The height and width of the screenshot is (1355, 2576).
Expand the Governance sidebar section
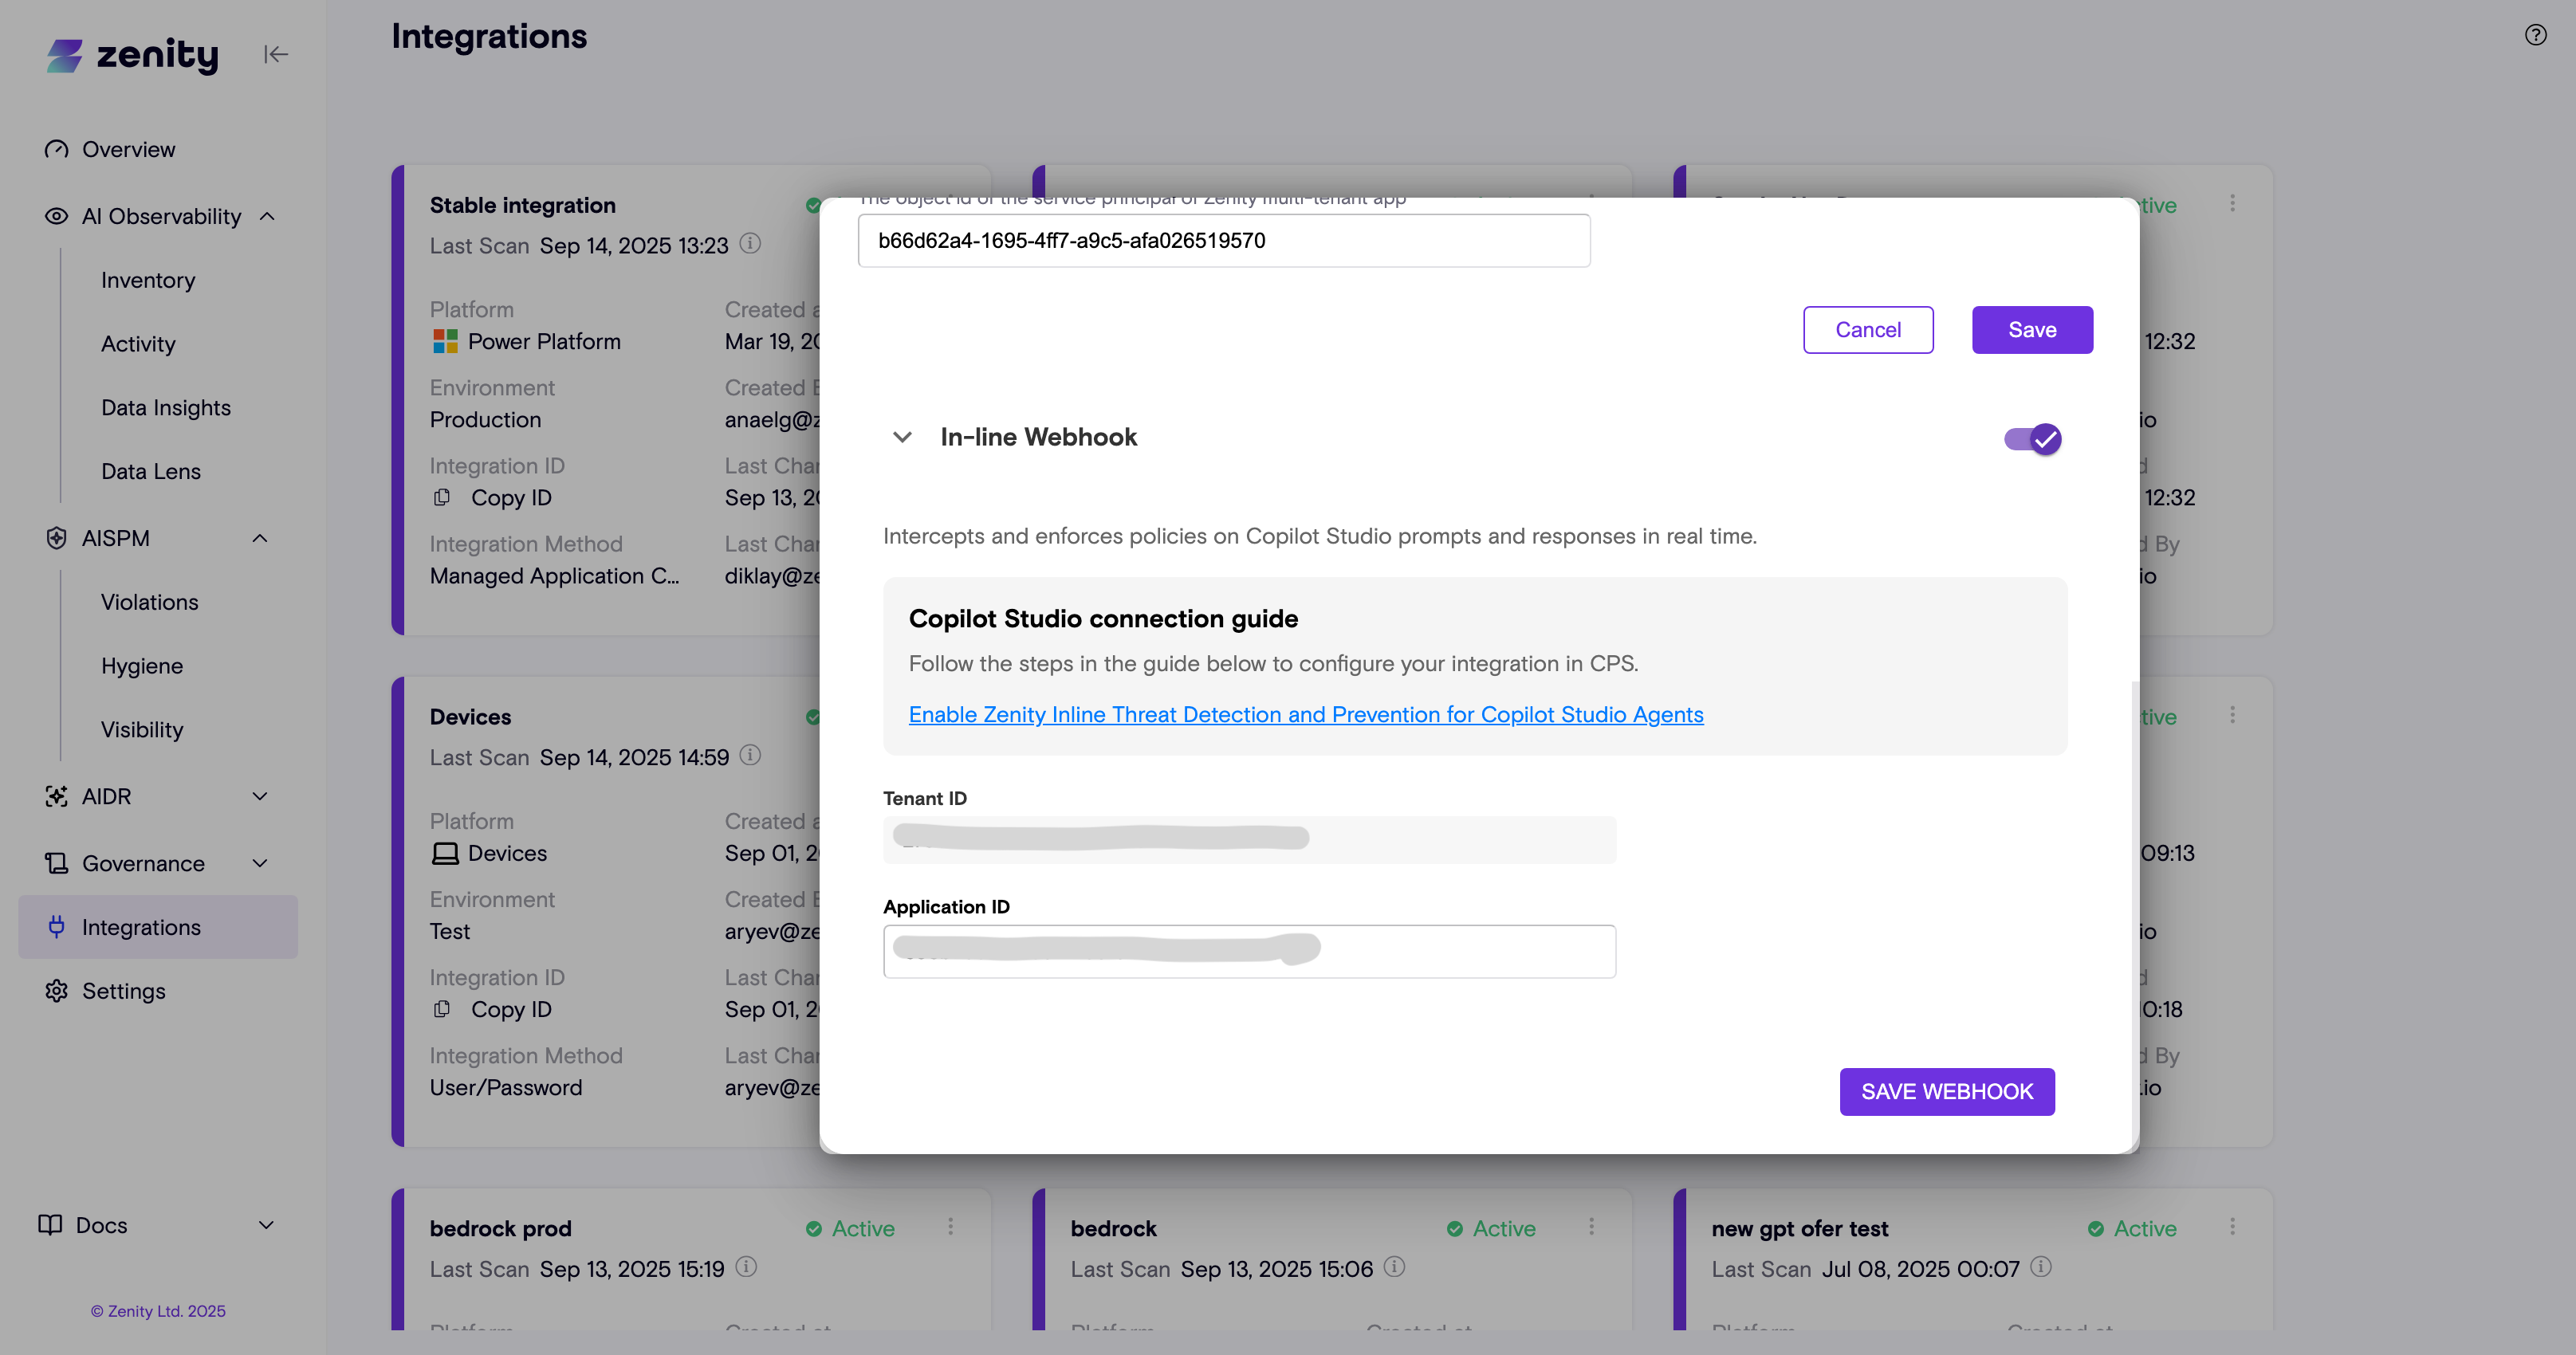[x=260, y=863]
